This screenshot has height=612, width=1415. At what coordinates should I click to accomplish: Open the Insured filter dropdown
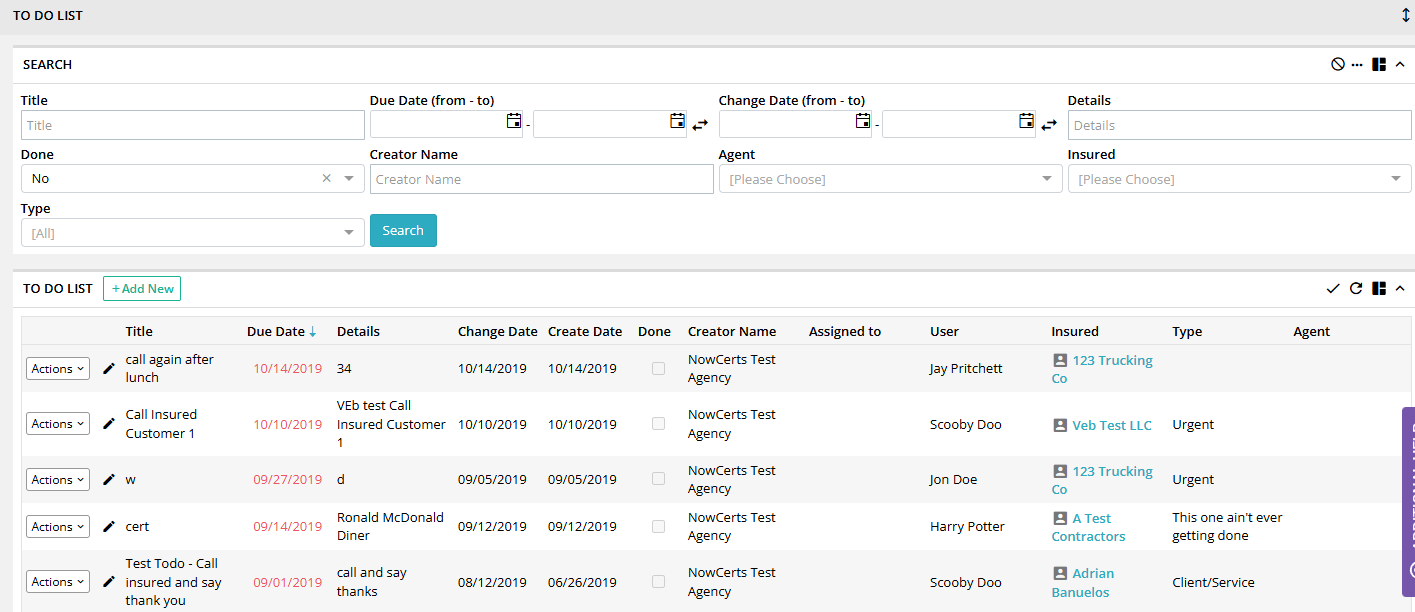pos(1239,179)
